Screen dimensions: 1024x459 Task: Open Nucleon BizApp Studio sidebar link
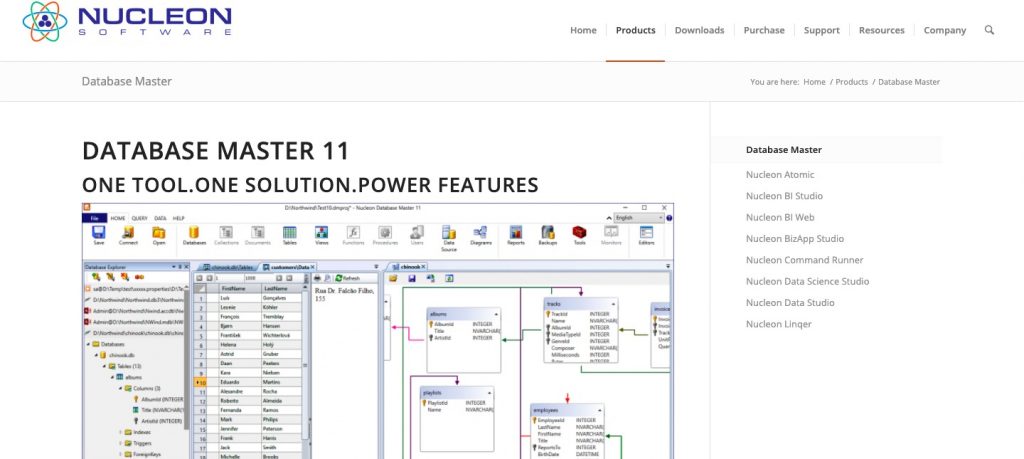[x=795, y=238]
